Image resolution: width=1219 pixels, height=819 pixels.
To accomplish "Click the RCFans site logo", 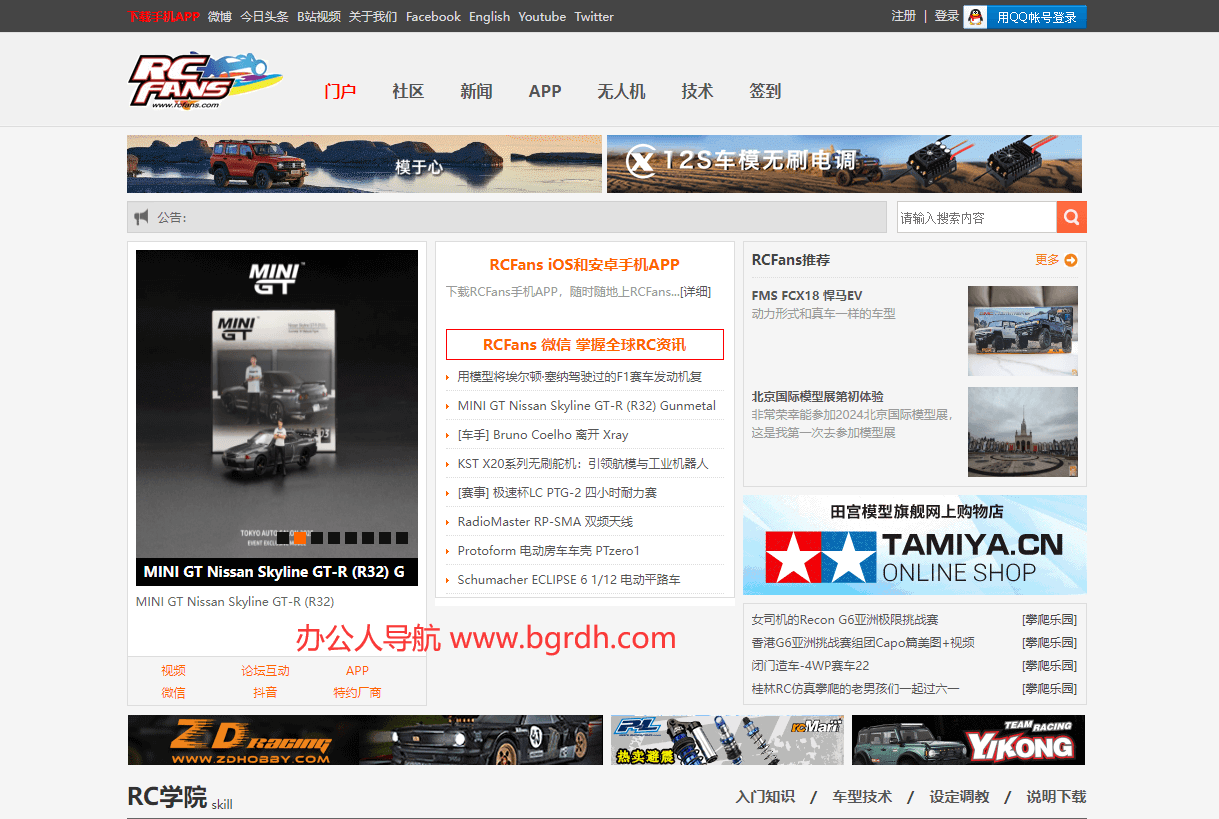I will pyautogui.click(x=203, y=80).
